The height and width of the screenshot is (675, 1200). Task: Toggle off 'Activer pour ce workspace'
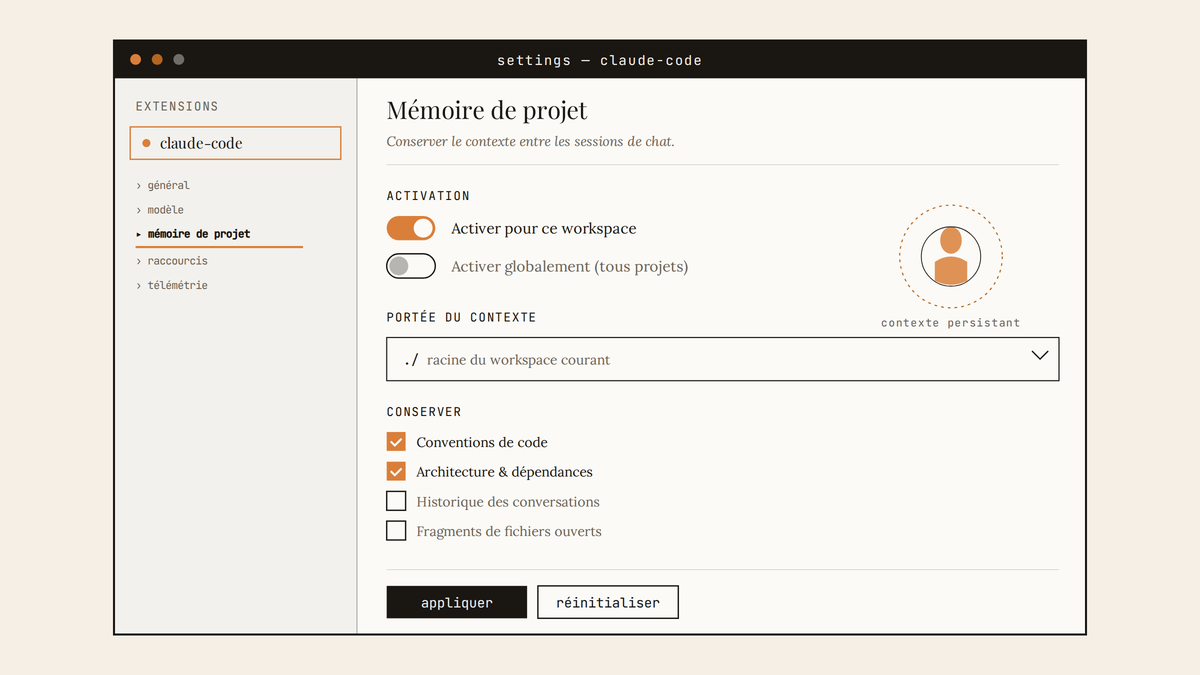tap(411, 228)
